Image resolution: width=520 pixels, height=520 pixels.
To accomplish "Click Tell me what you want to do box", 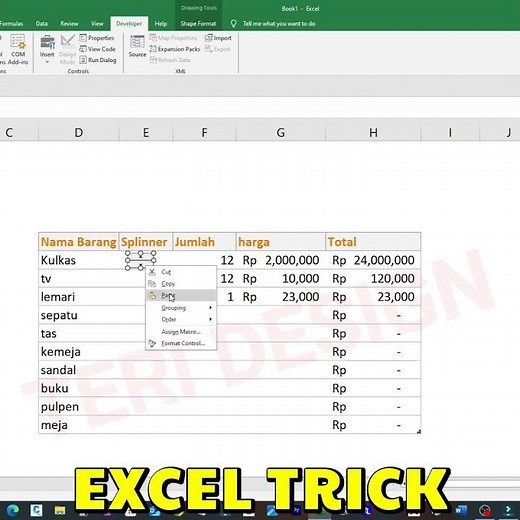I will [x=279, y=23].
